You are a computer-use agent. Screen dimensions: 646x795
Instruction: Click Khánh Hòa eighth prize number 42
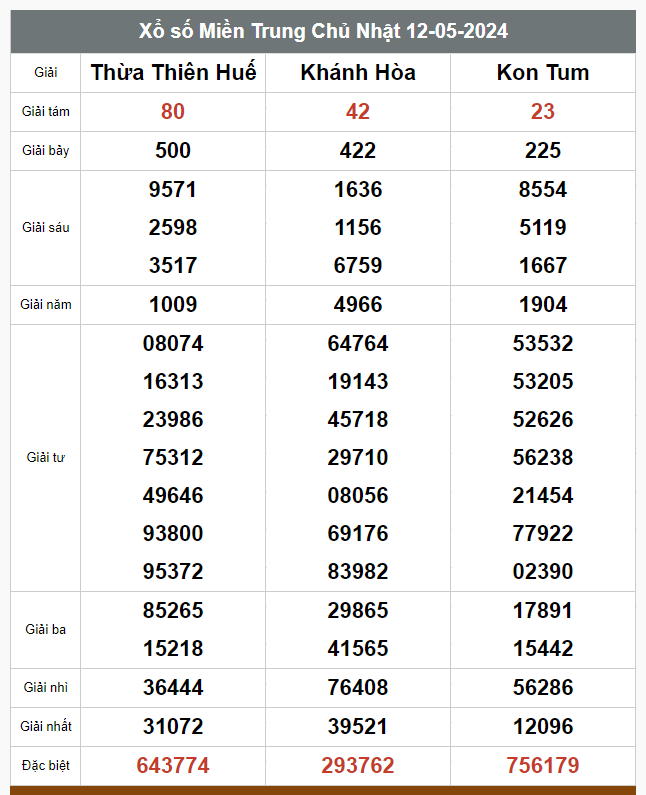(x=358, y=111)
